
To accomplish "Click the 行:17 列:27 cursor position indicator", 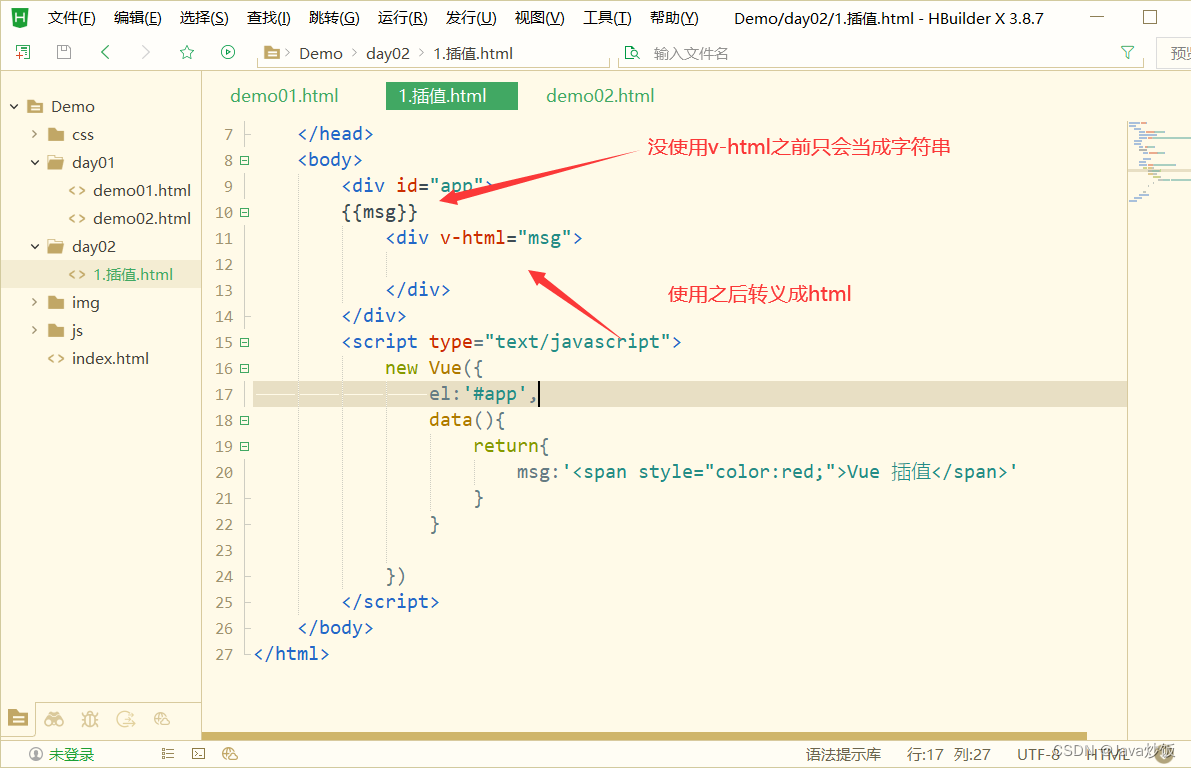I will 949,754.
